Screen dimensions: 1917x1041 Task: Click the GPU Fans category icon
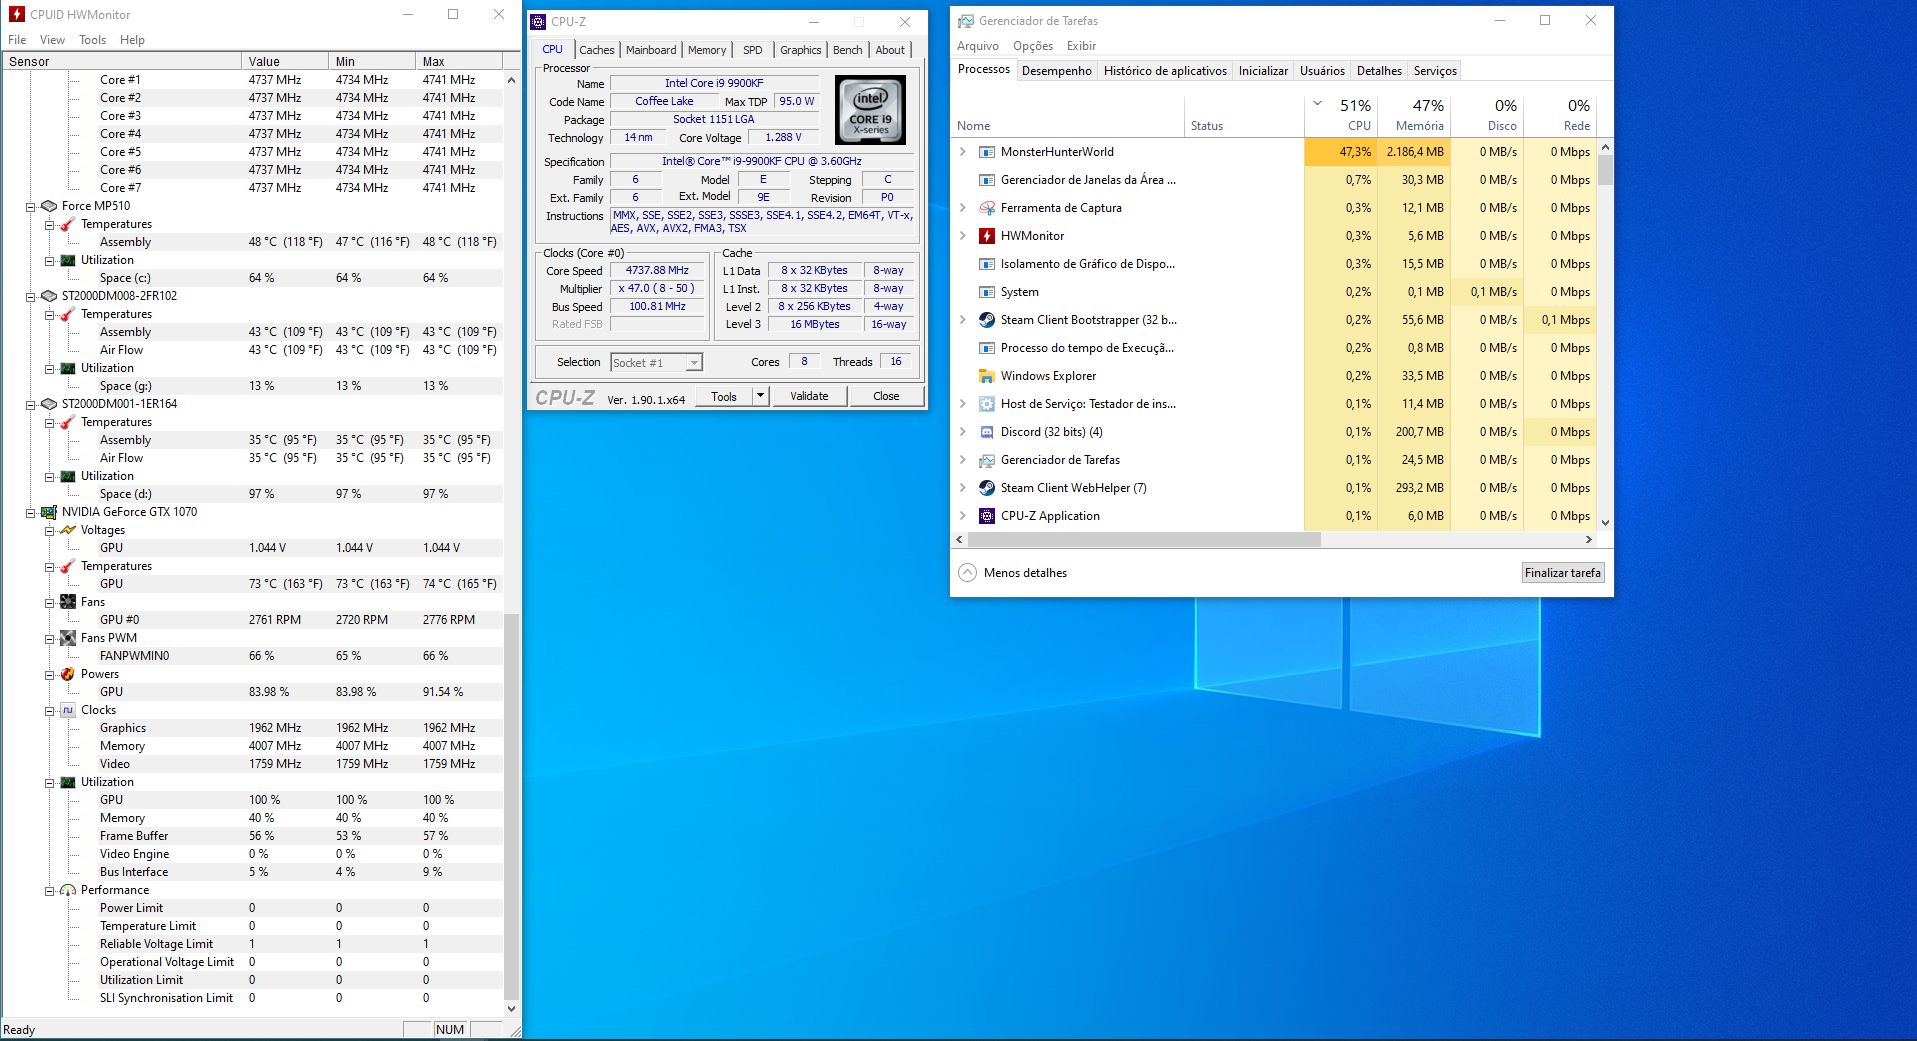point(68,602)
